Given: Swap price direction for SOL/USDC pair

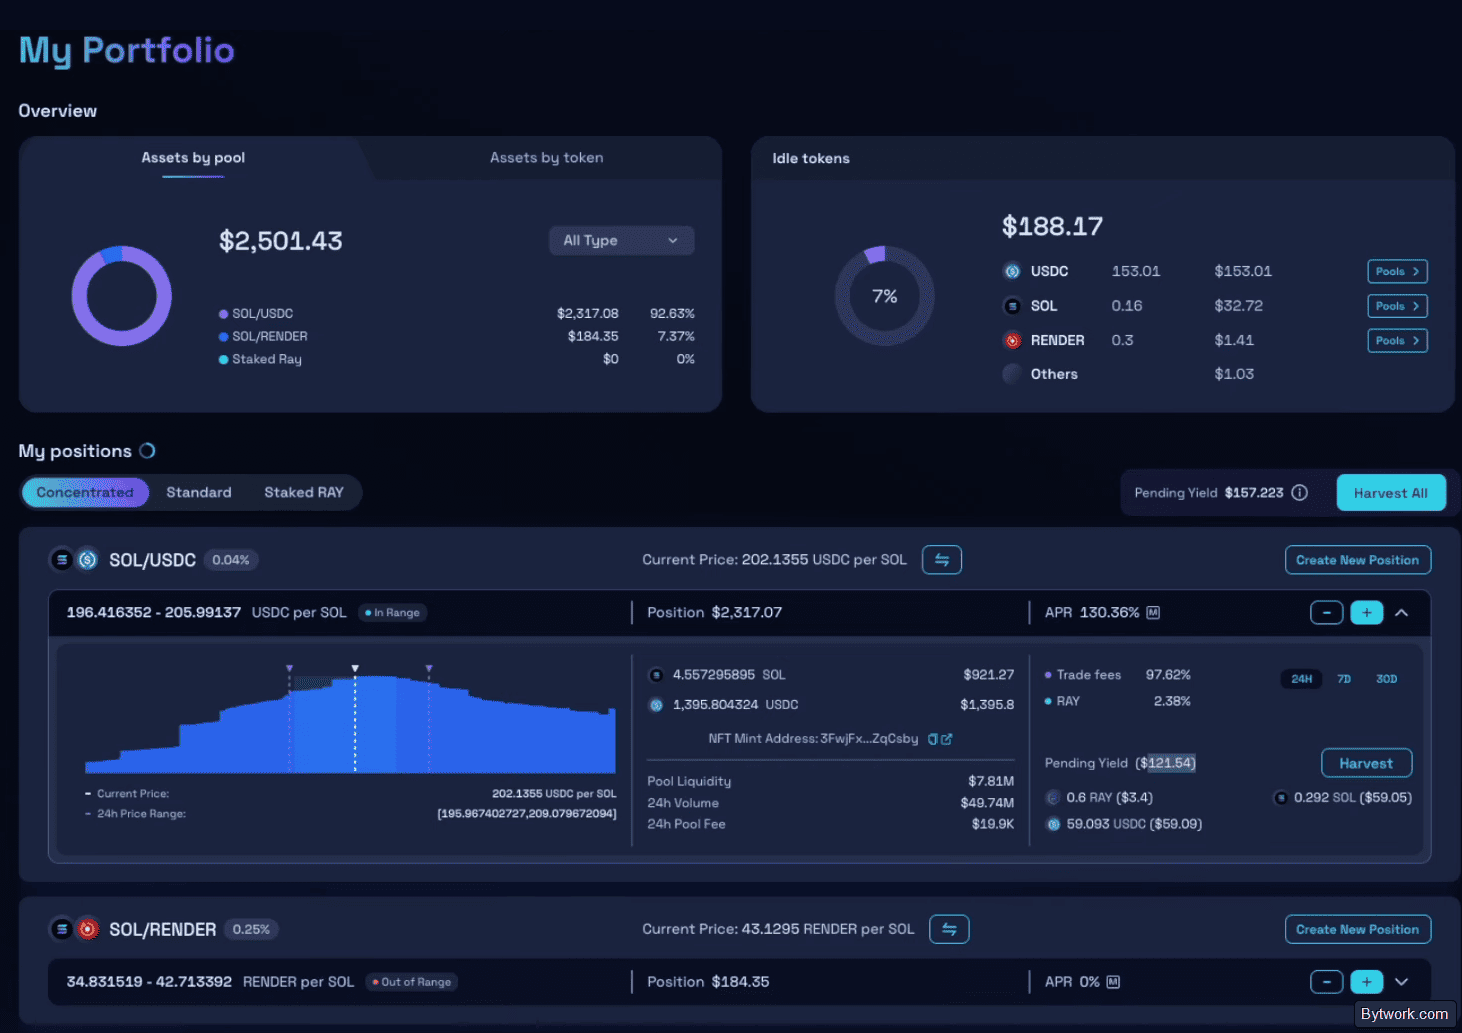Looking at the screenshot, I should (x=942, y=560).
